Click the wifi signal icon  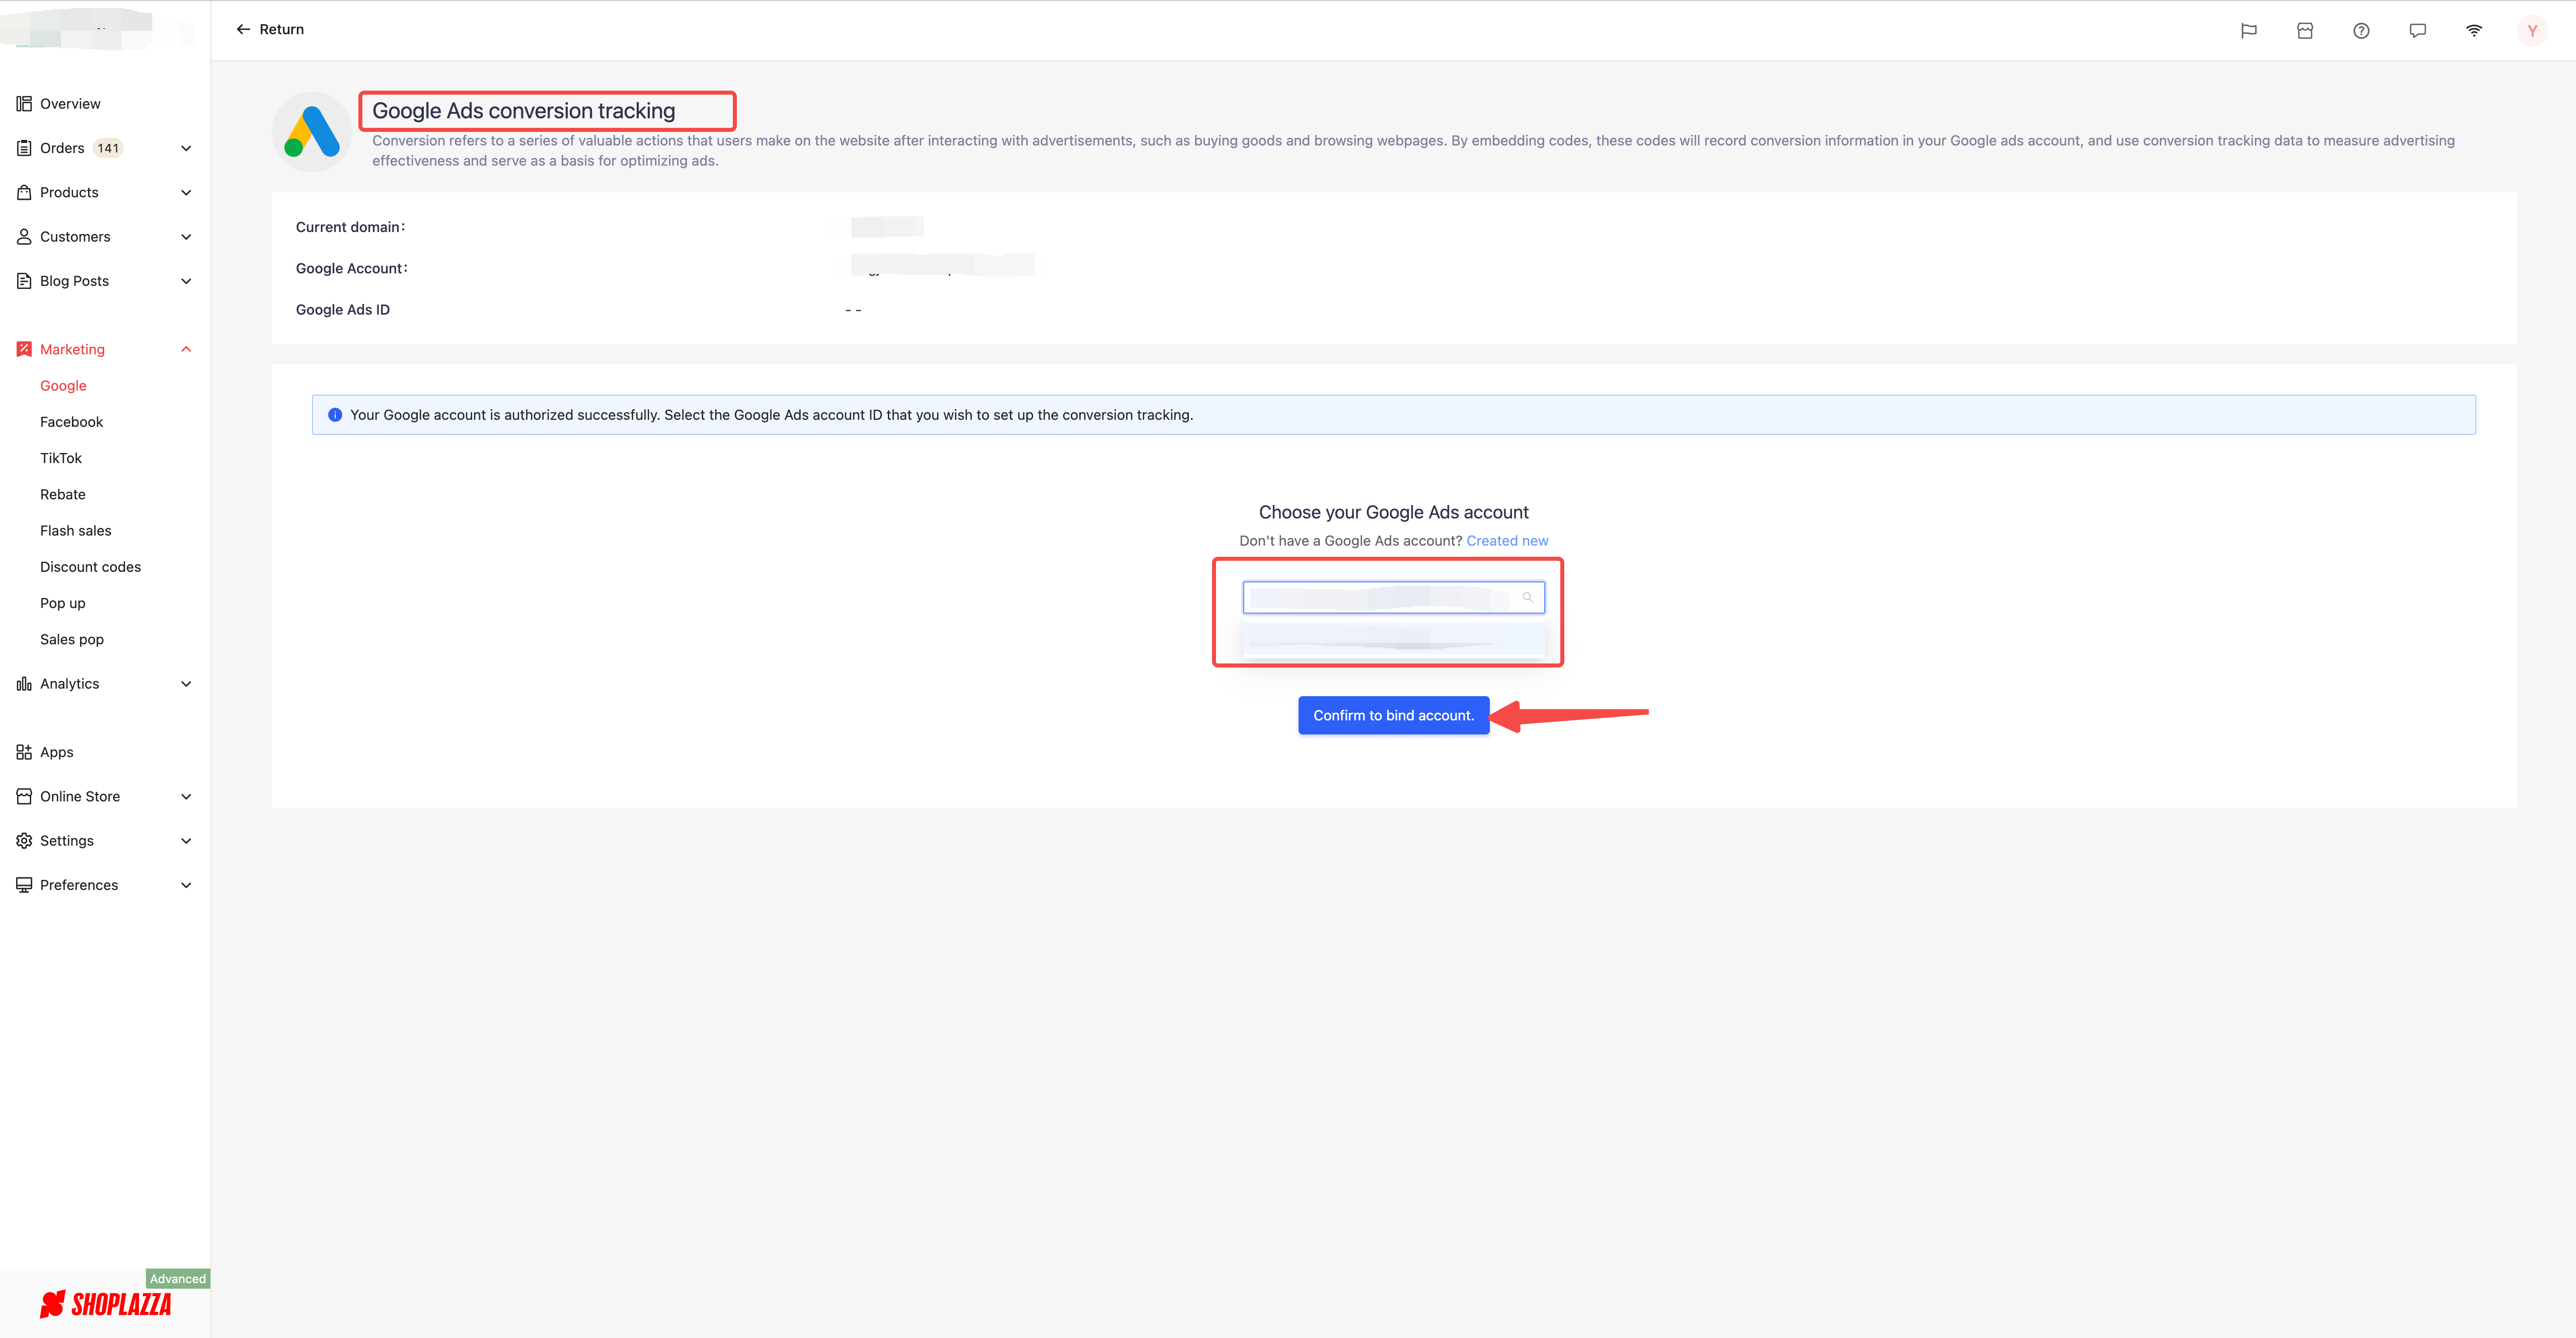pyautogui.click(x=2474, y=31)
